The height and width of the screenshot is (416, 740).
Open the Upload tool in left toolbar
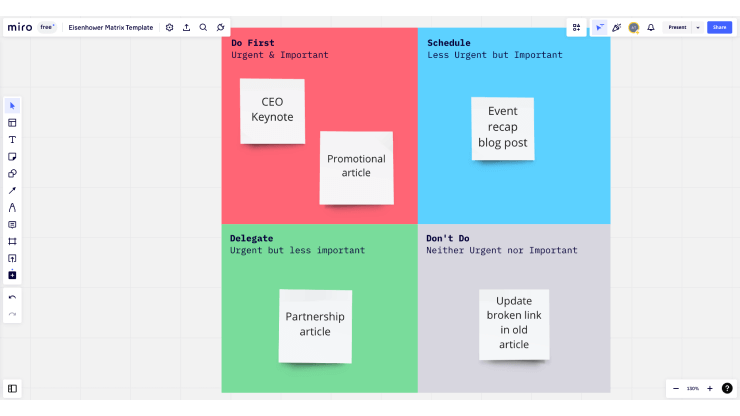12,259
